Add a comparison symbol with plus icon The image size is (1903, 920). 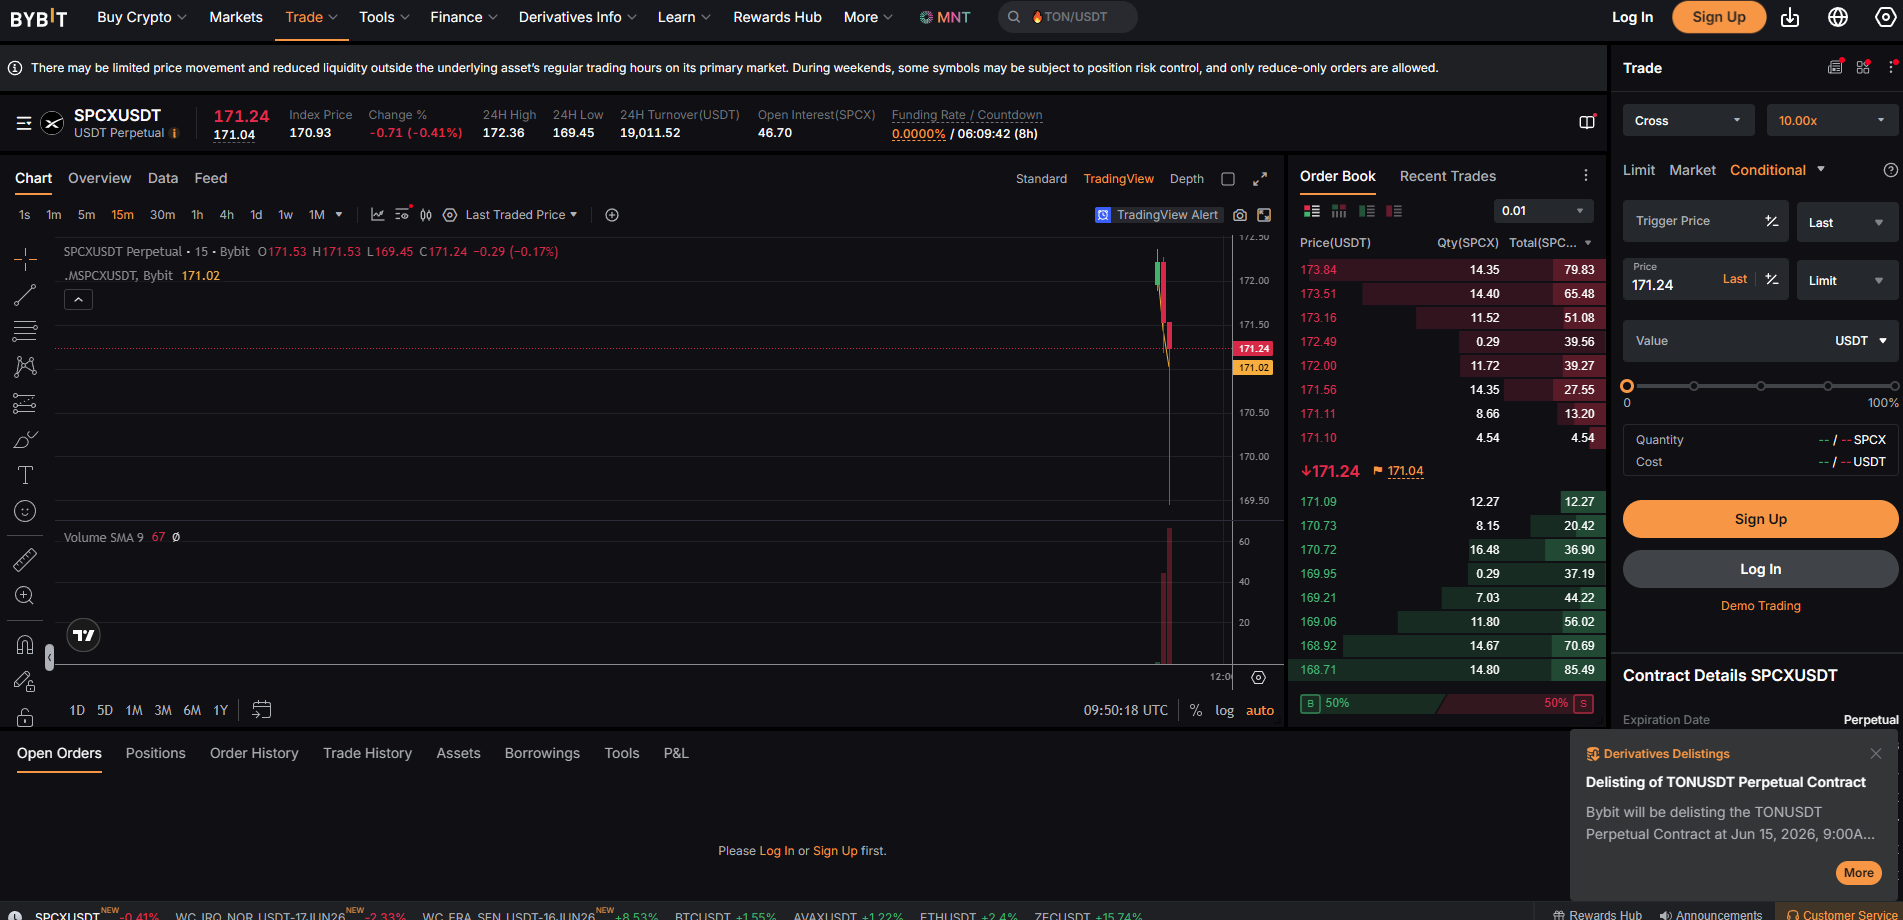coord(612,215)
